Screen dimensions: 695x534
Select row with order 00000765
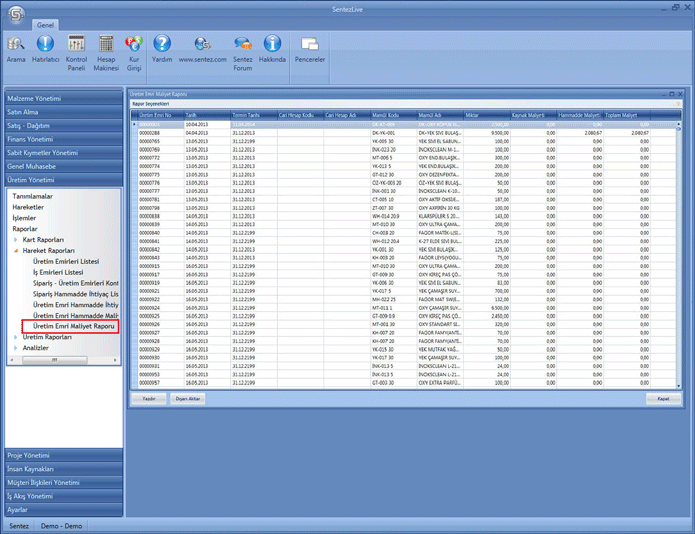404,141
